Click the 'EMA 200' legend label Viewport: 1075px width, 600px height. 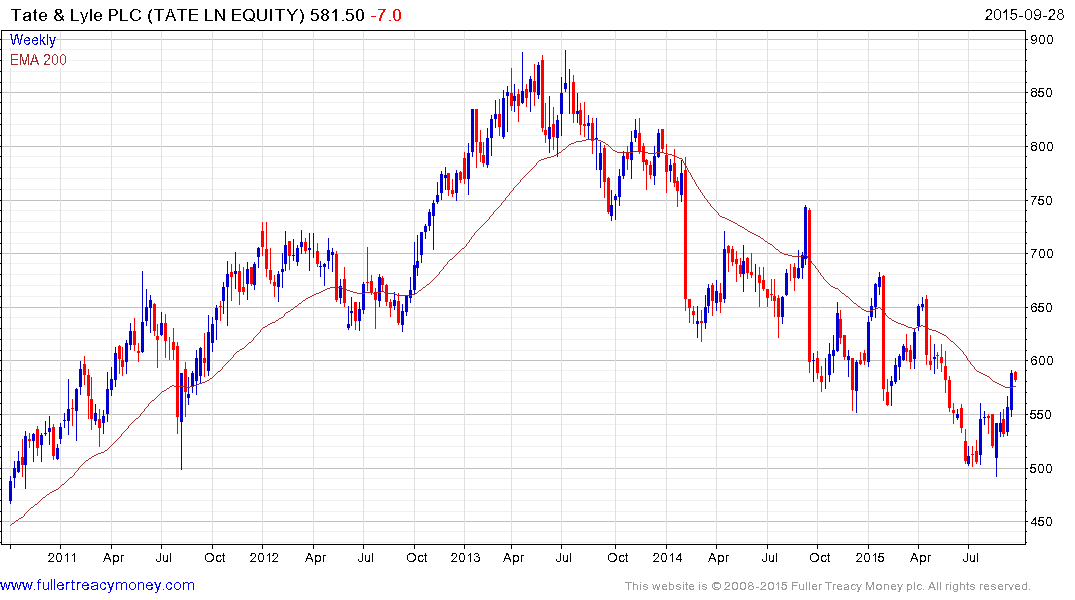(x=38, y=60)
